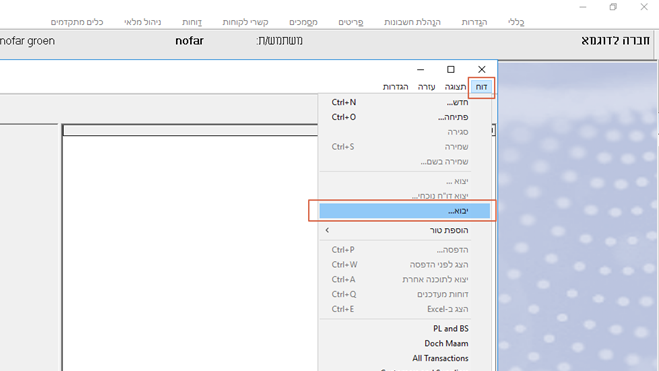The width and height of the screenshot is (659, 371).
Task: Open the פריטים menu
Action: [351, 22]
